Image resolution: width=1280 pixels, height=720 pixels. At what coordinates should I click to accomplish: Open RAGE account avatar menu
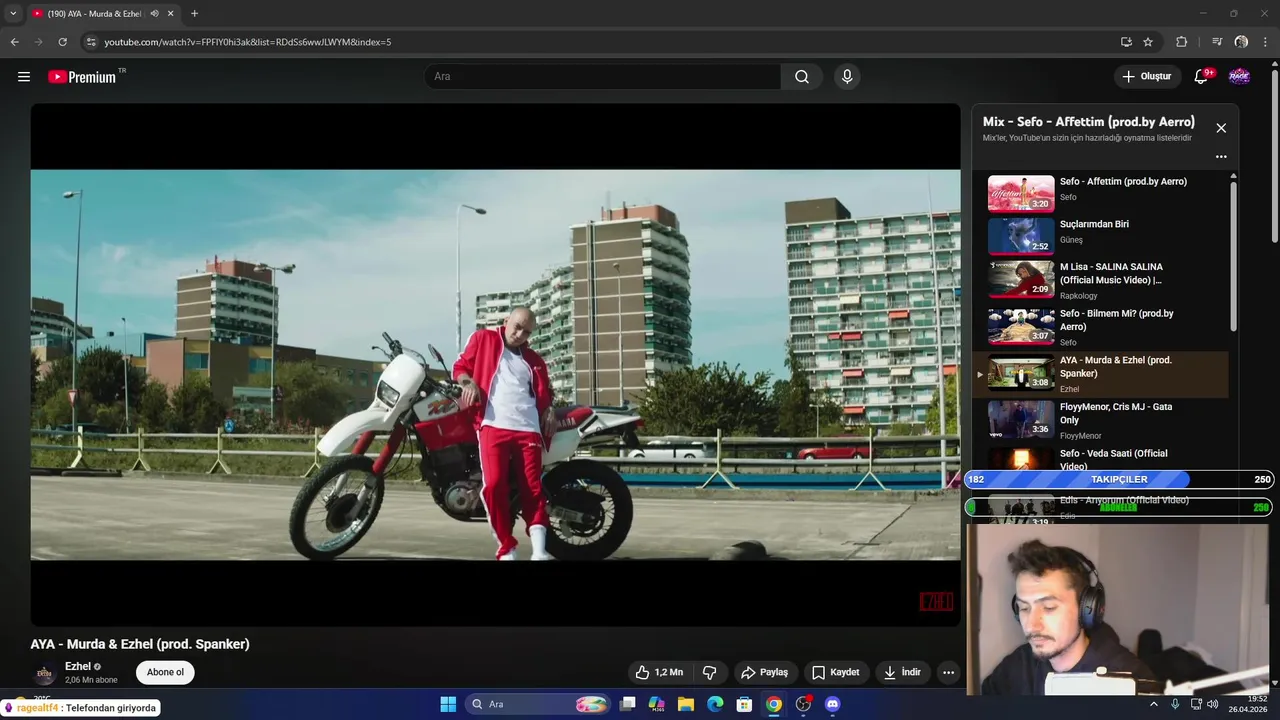(1239, 77)
